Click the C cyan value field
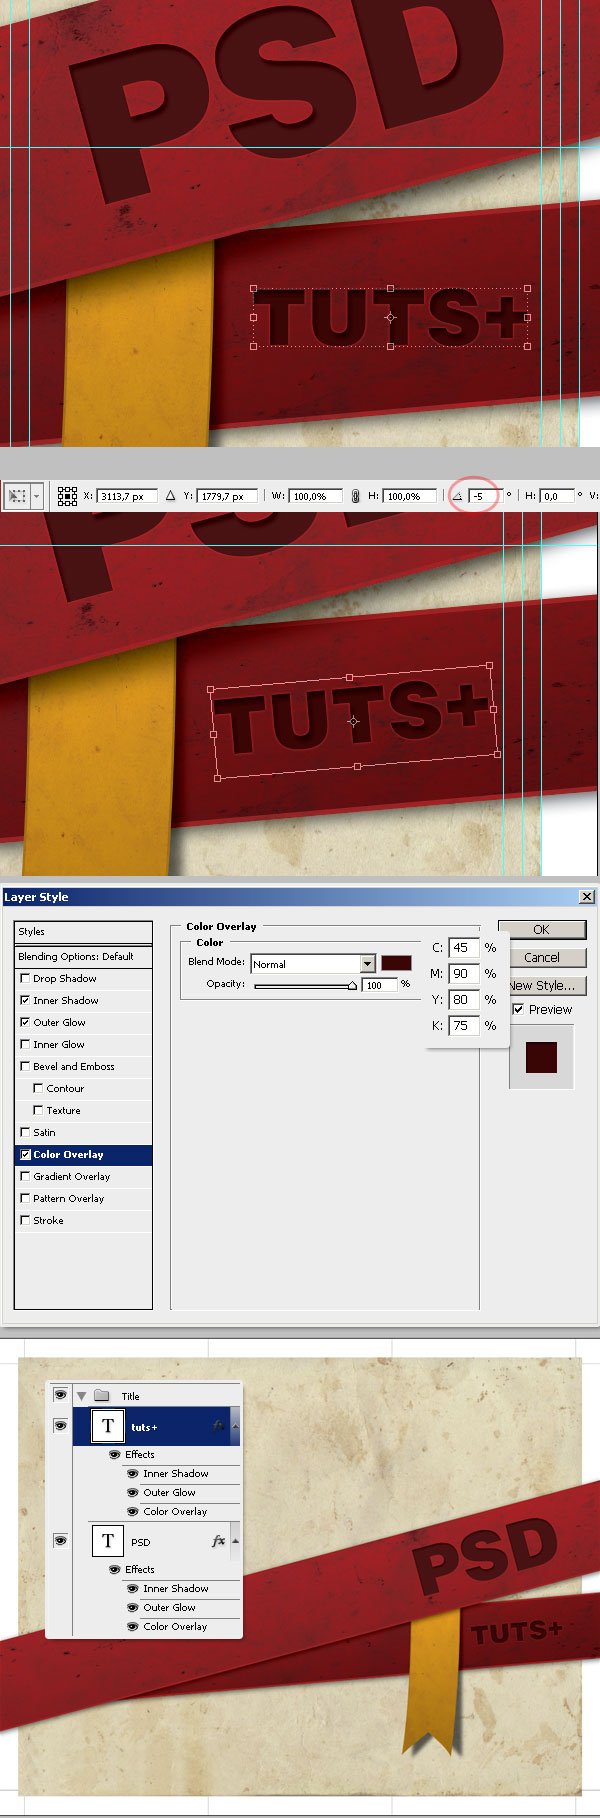The height and width of the screenshot is (1818, 600). [x=464, y=947]
